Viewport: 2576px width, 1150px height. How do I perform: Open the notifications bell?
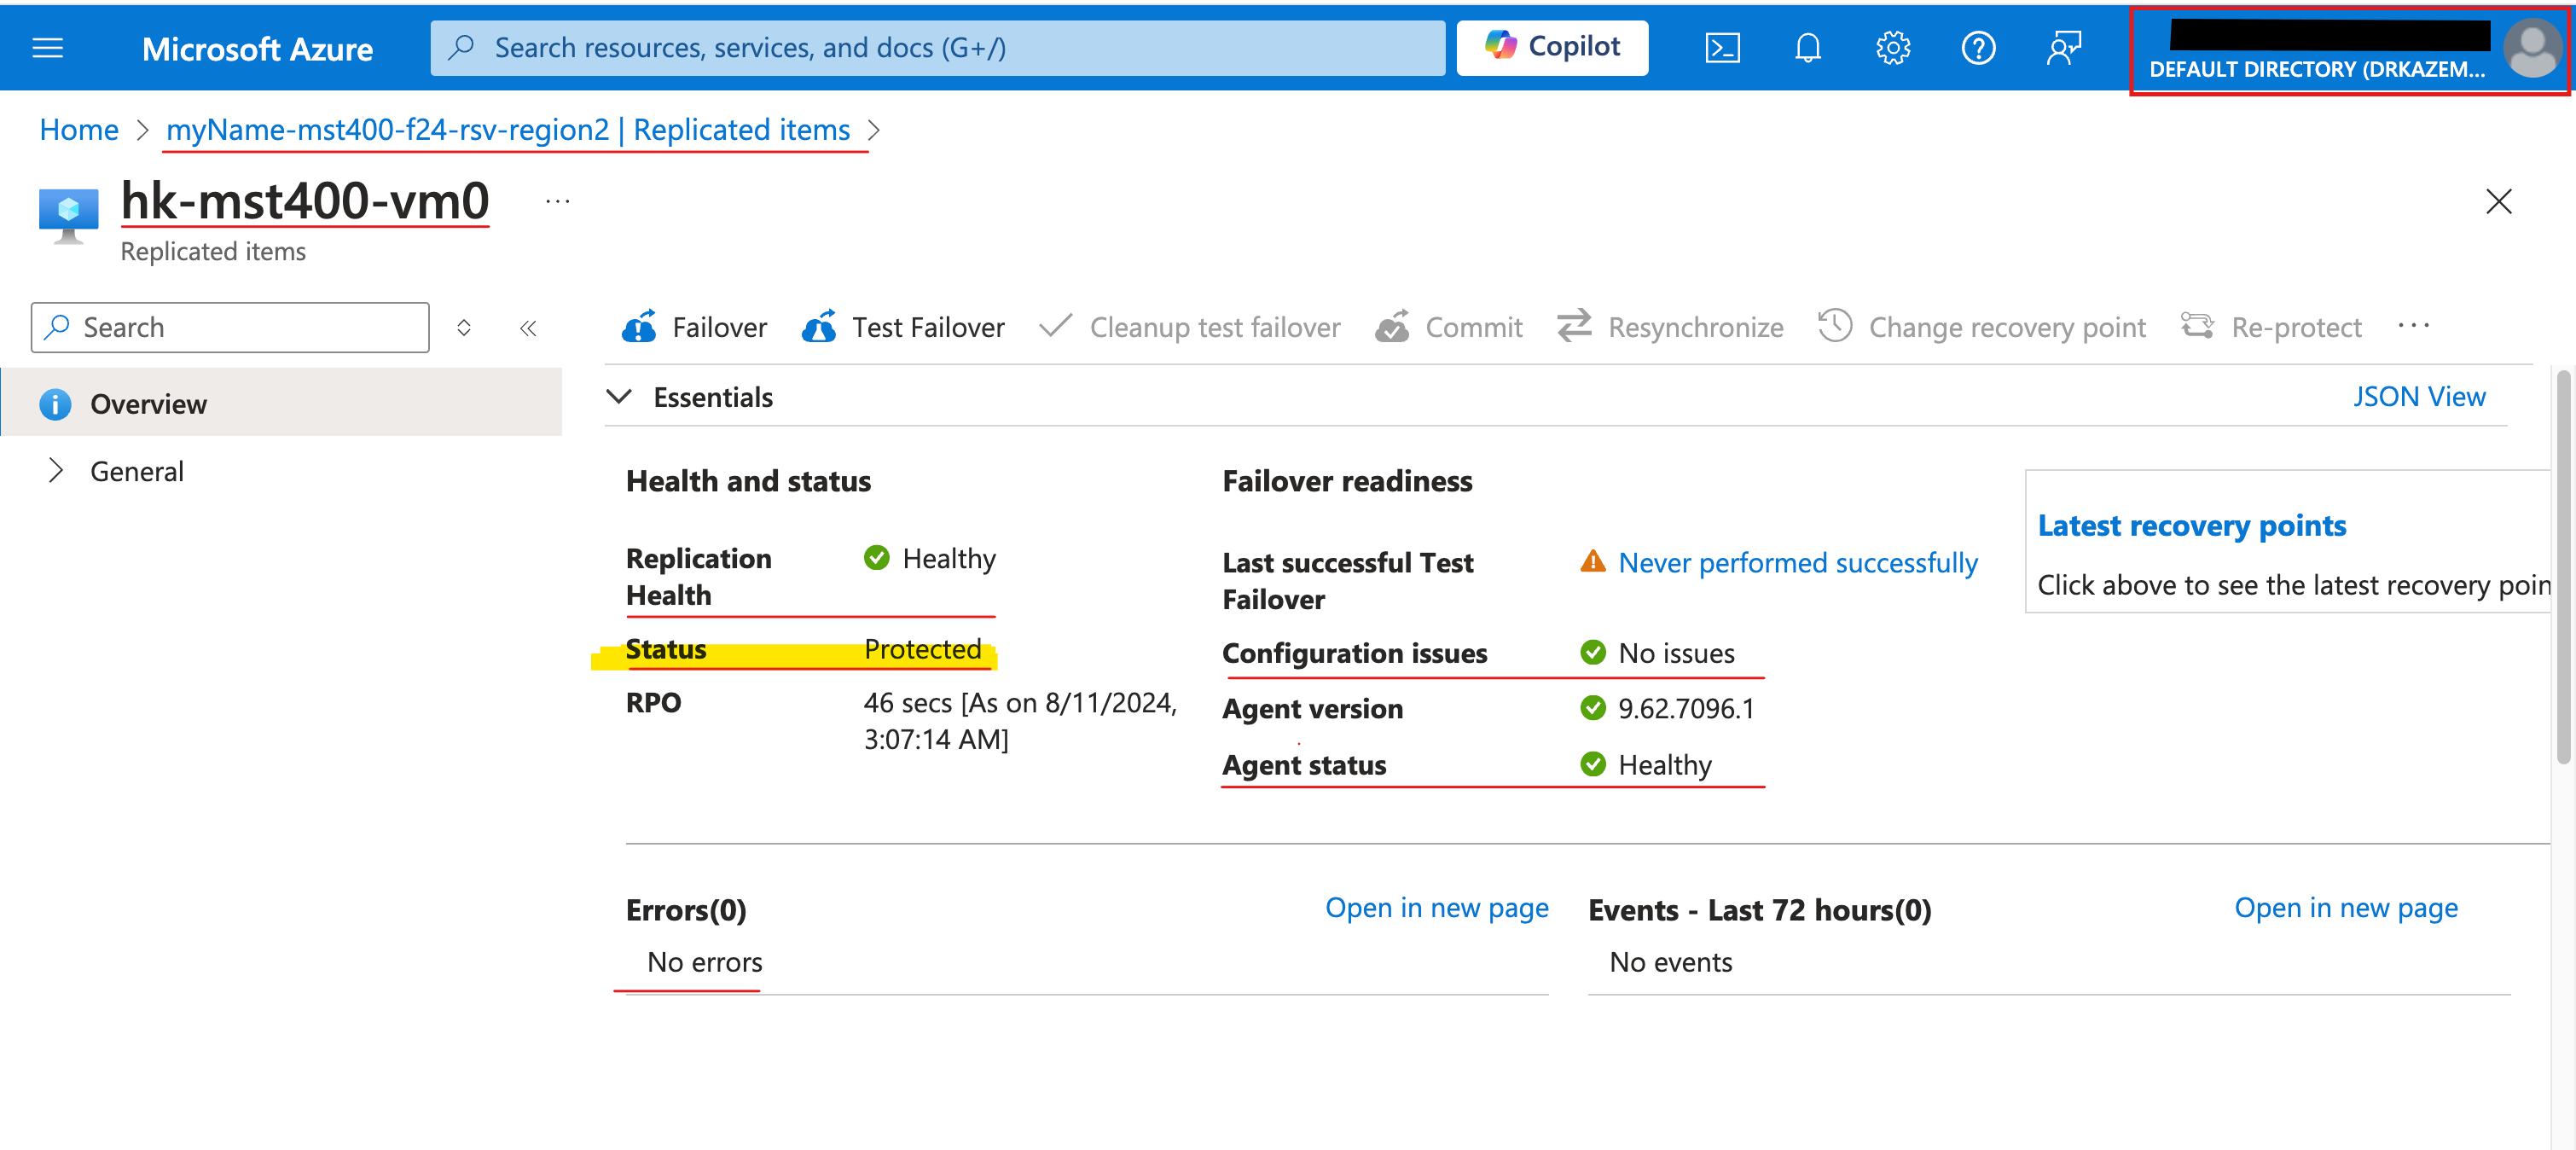pyautogui.click(x=1807, y=47)
